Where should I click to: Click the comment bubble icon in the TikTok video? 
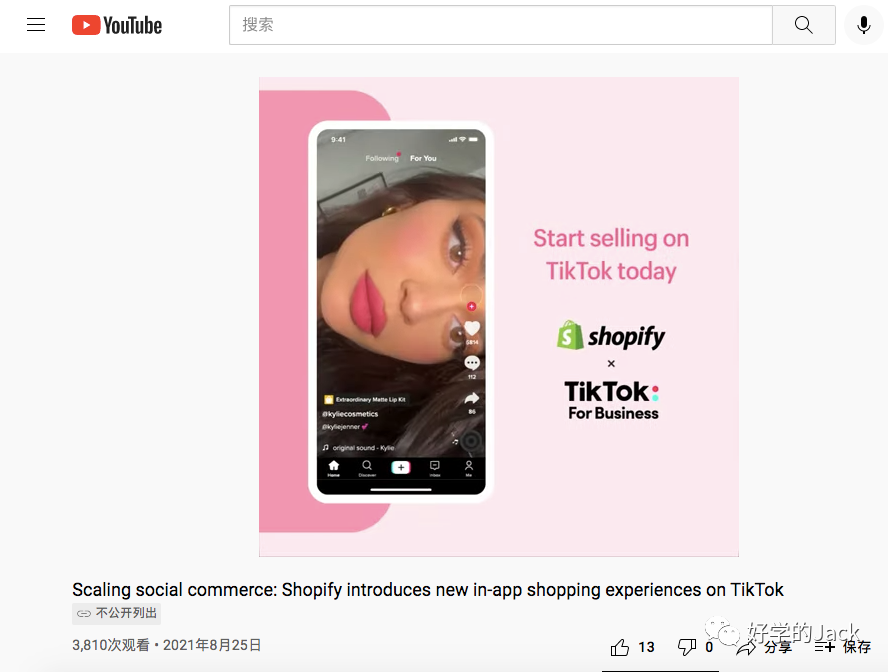coord(471,363)
